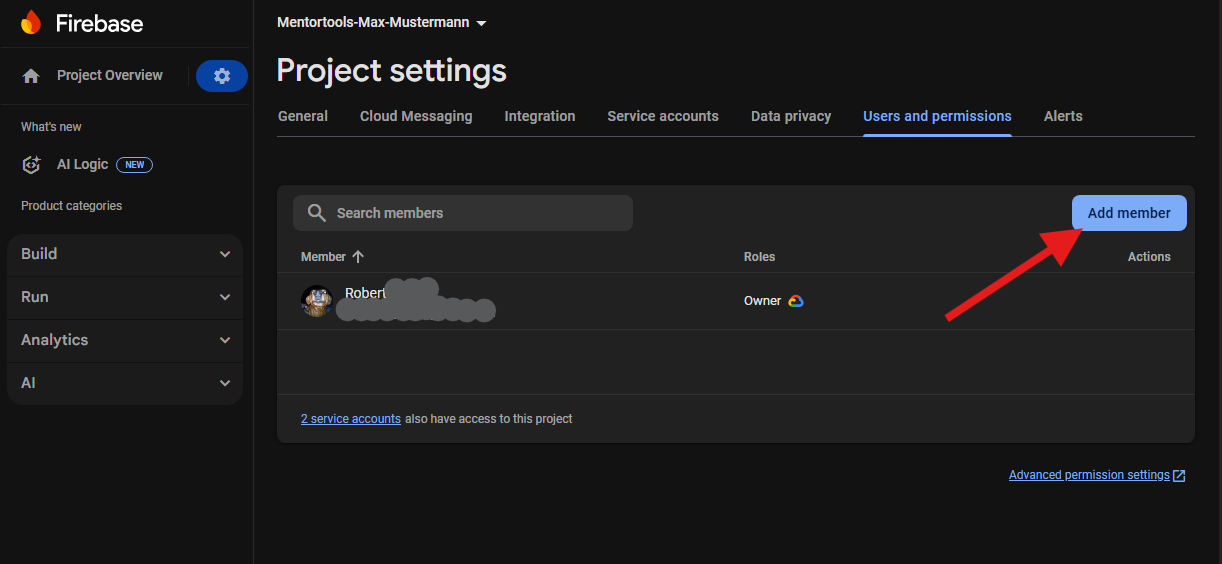Switch to the Cloud Messaging tab
The image size is (1222, 564).
416,116
